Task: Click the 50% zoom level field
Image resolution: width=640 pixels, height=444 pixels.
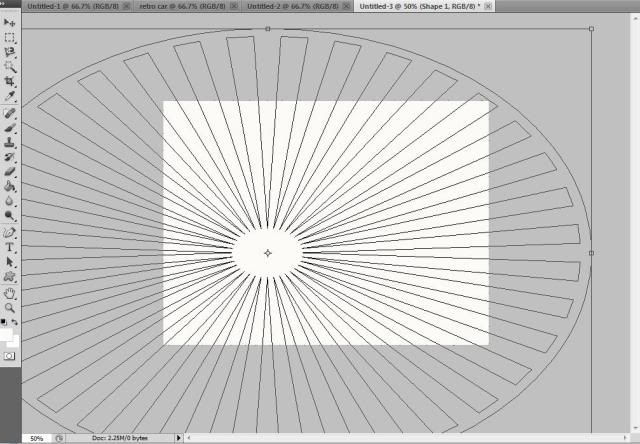Action: coord(36,438)
